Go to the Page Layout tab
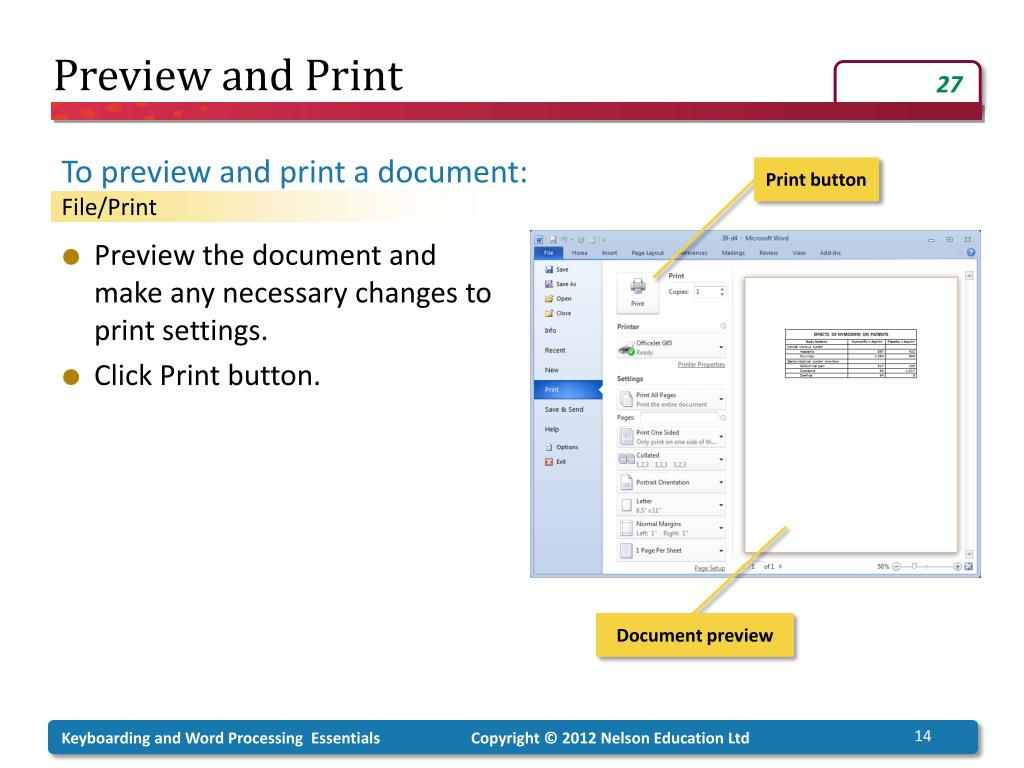The width and height of the screenshot is (1024, 768). click(647, 253)
